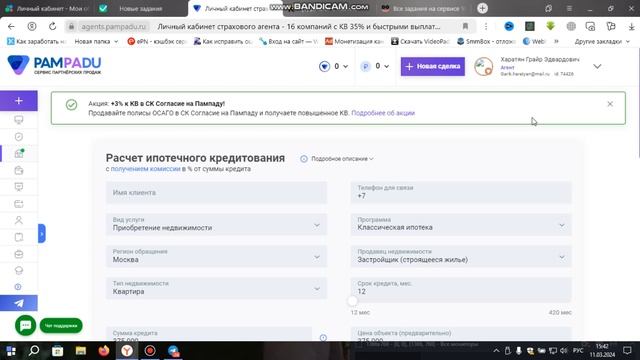Open Тип недвижимости dropdown
Screen dimensions: 640x360
pos(216,288)
